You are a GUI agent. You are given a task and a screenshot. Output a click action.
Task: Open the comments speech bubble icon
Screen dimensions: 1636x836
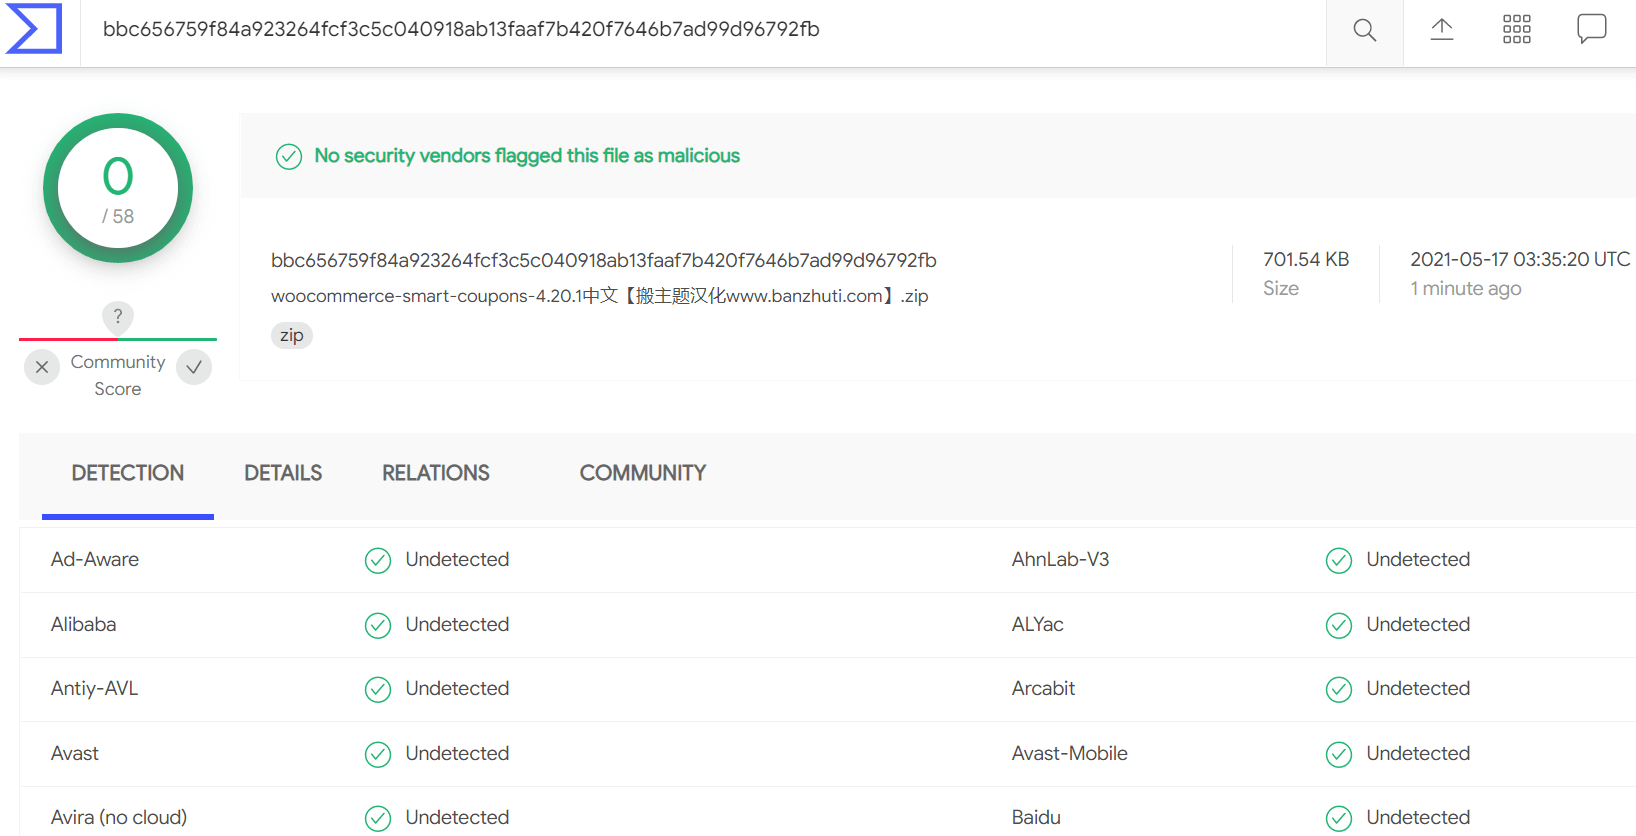click(1591, 29)
